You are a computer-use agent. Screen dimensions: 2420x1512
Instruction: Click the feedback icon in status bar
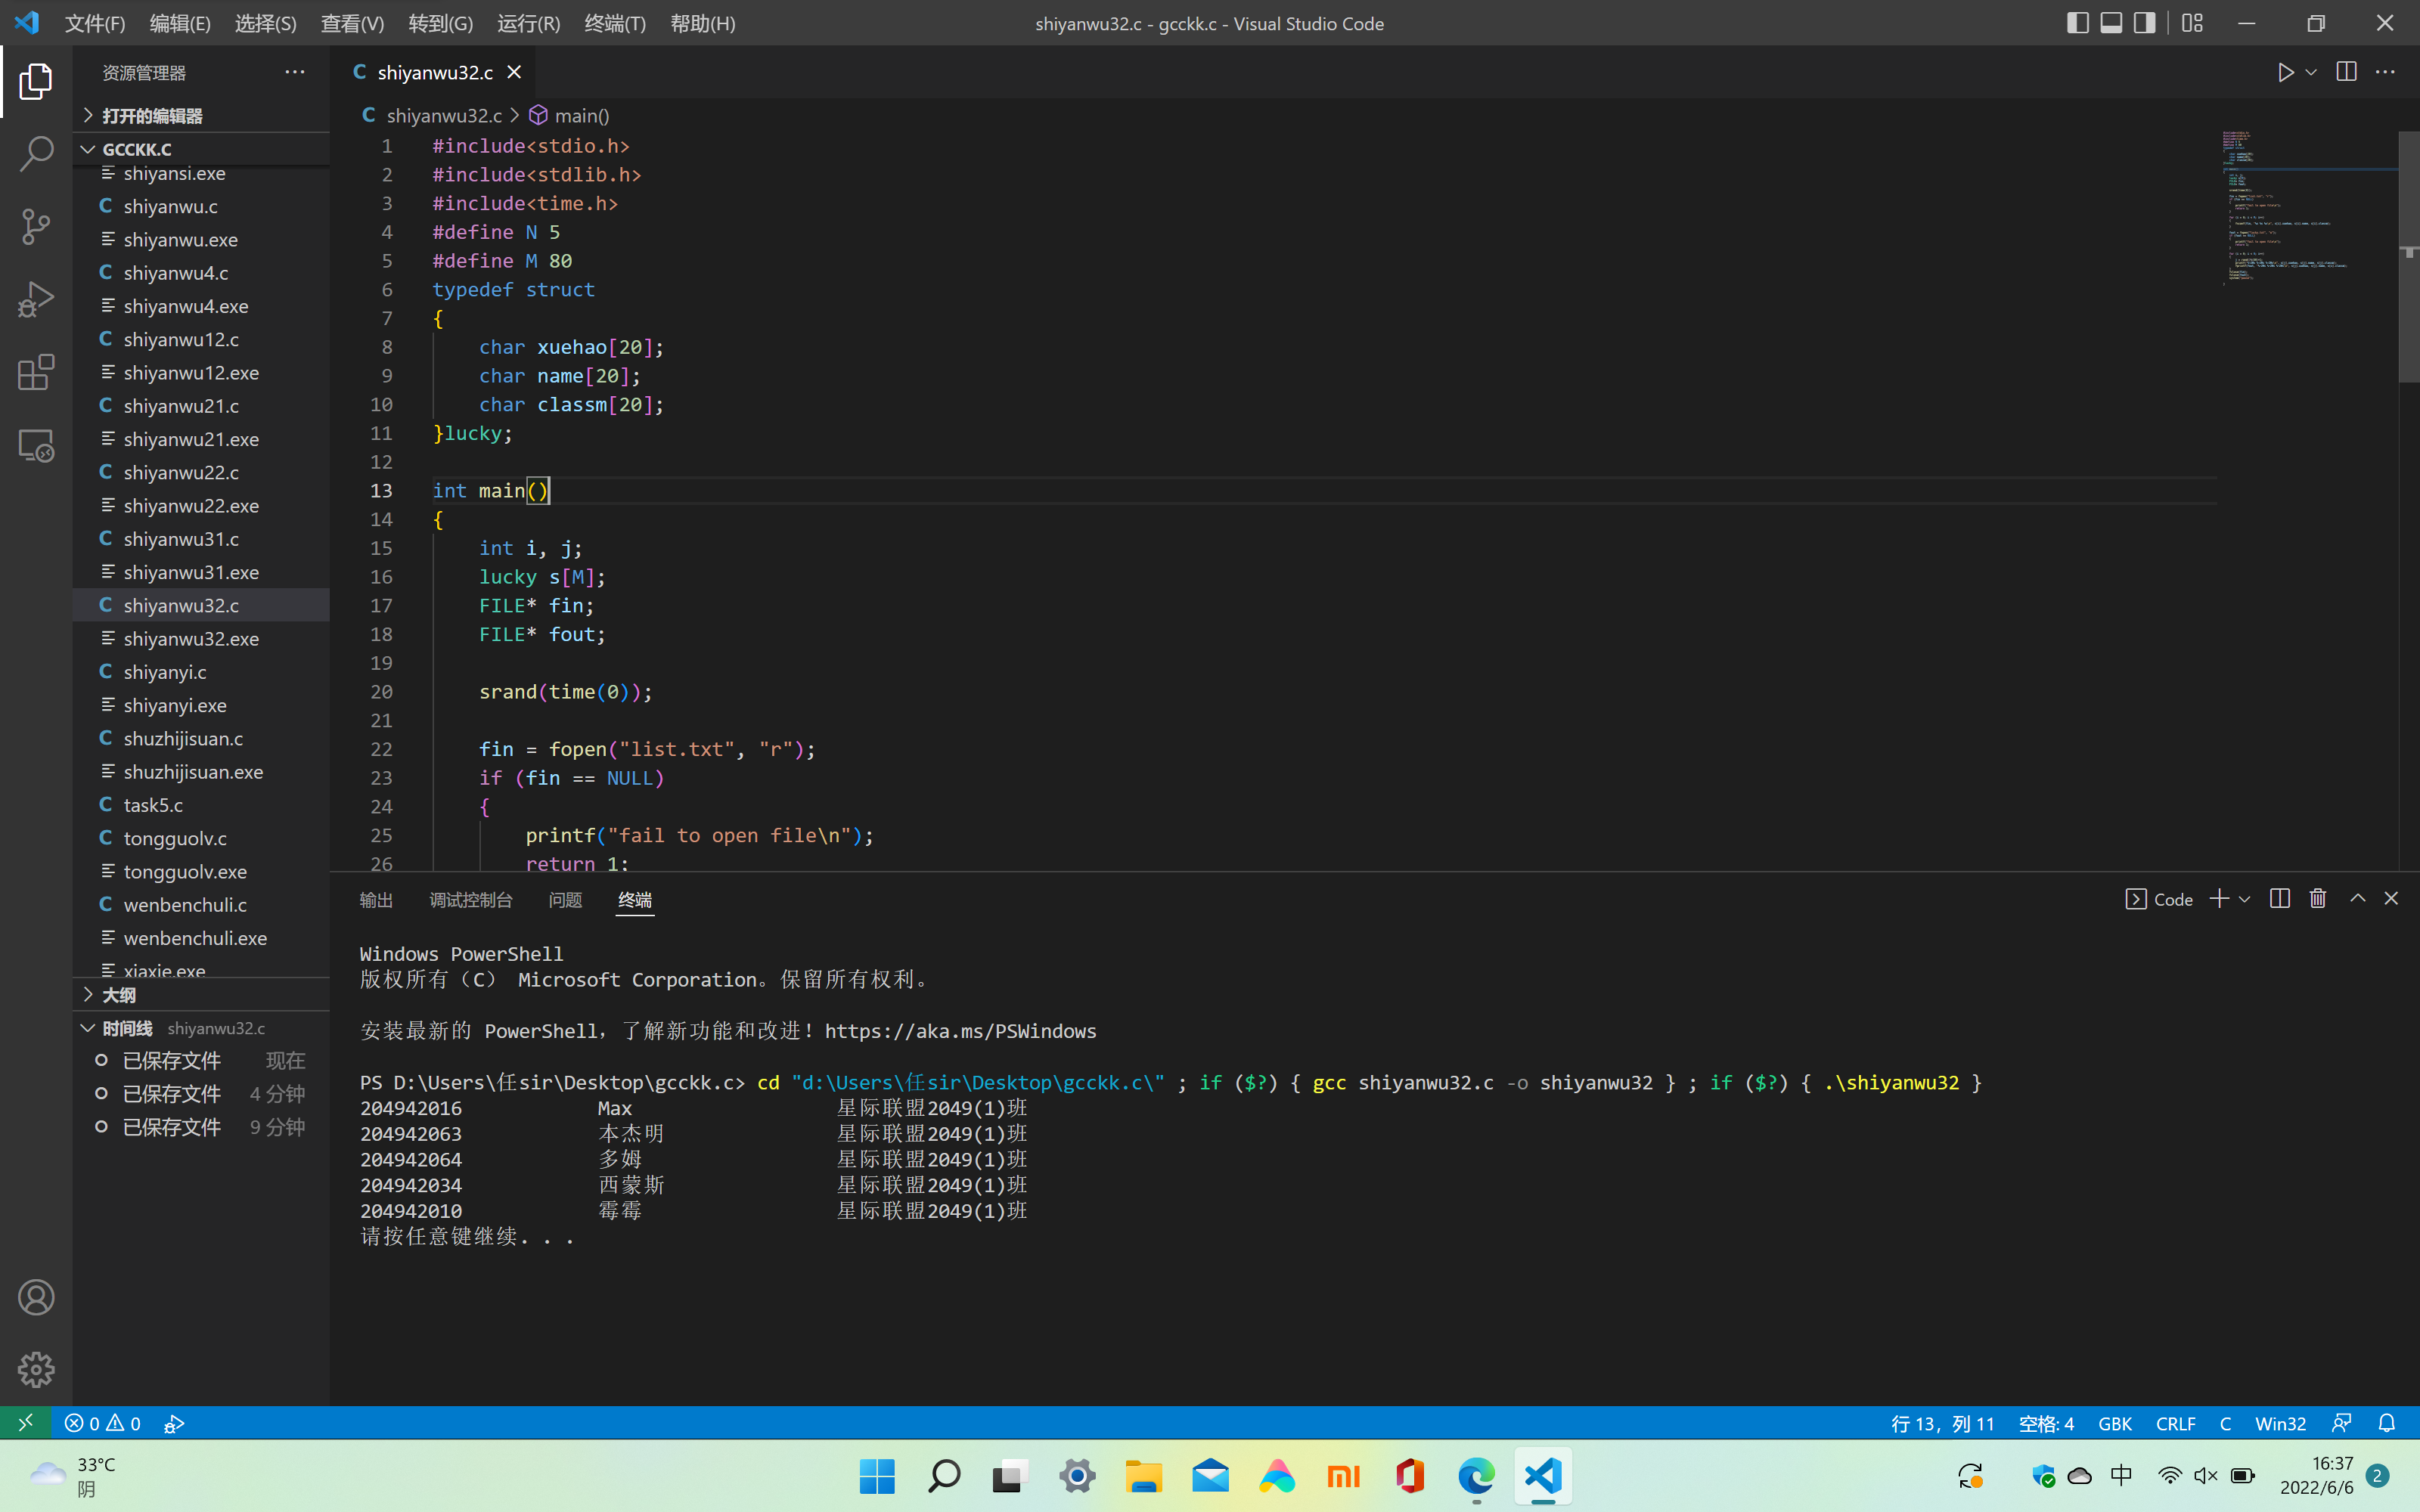[x=2342, y=1422]
